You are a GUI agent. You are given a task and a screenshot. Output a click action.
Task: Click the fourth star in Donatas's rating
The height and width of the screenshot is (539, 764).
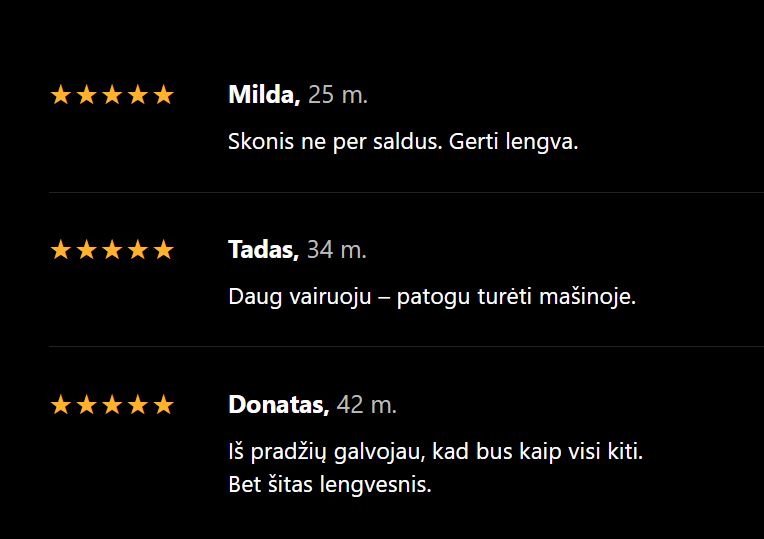138,405
